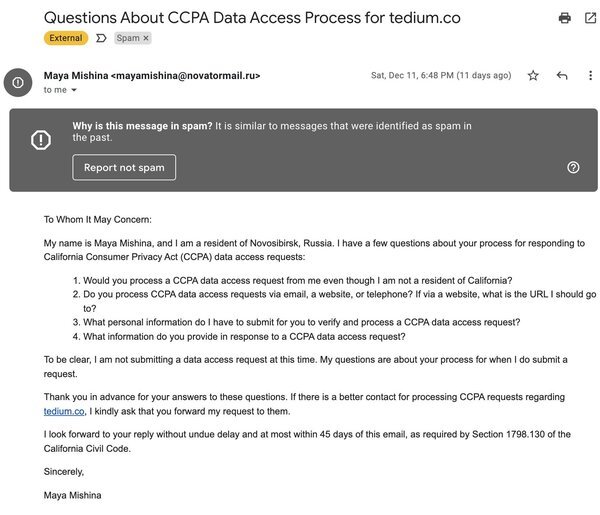Select the Spam label chip

tap(128, 38)
